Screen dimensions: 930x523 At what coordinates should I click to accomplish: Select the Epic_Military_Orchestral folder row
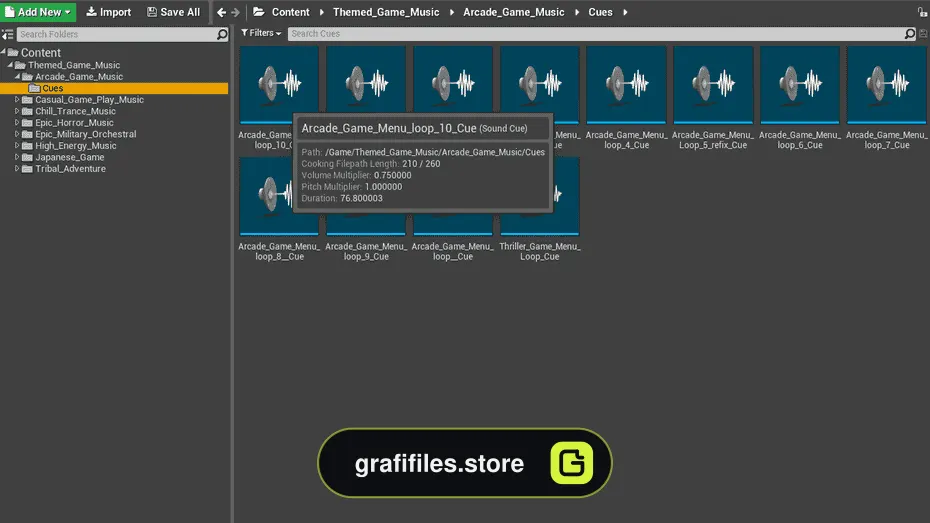coord(114,134)
